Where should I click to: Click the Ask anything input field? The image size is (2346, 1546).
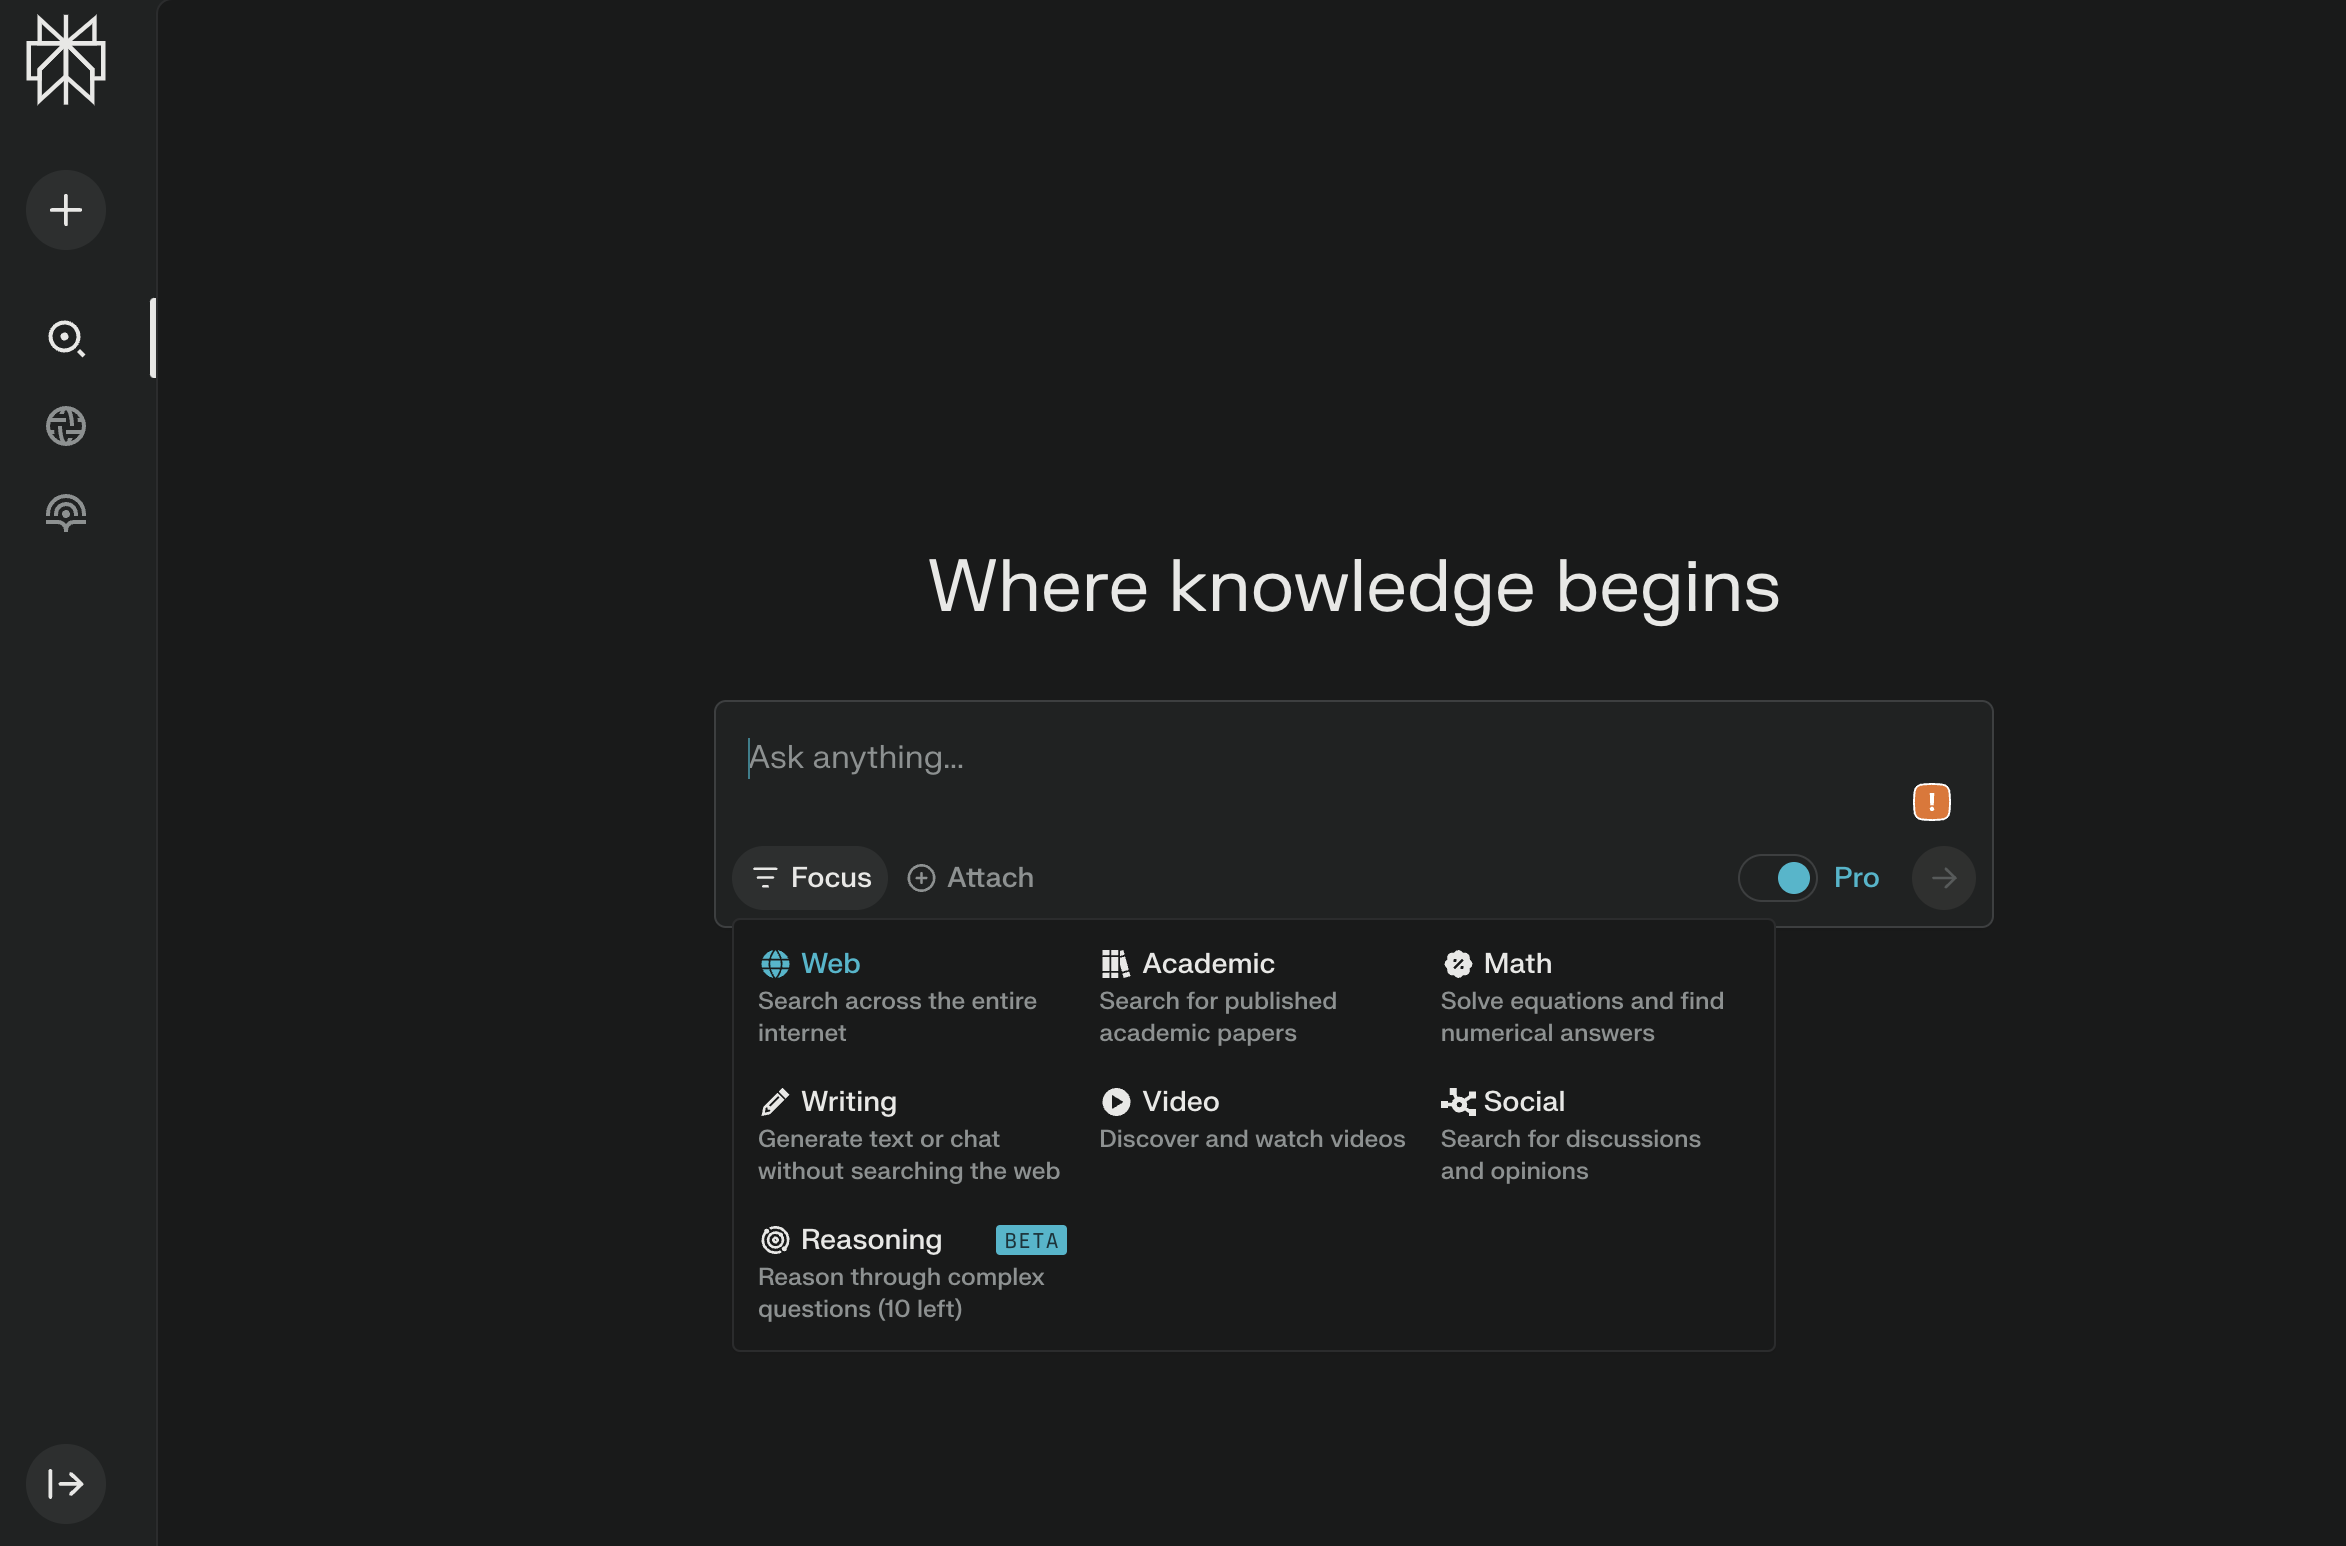point(1300,758)
